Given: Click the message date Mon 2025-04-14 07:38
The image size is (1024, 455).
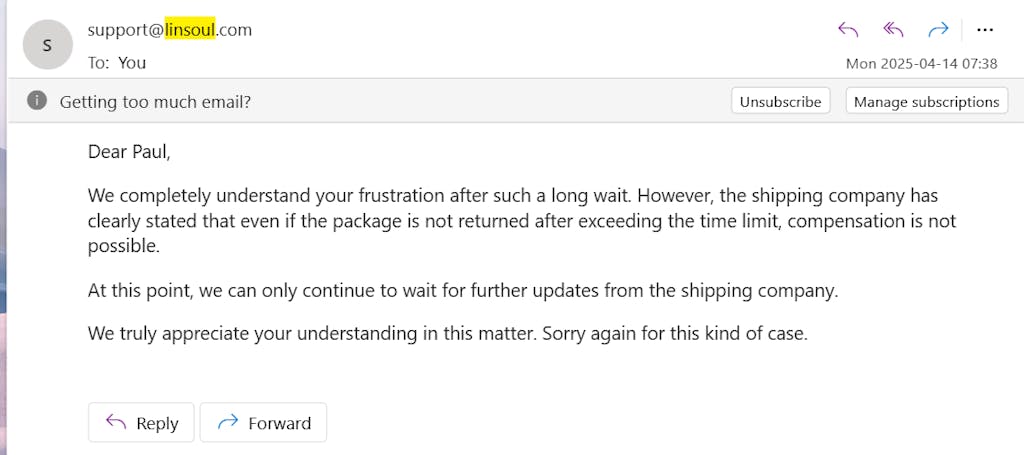Looking at the screenshot, I should tap(921, 63).
